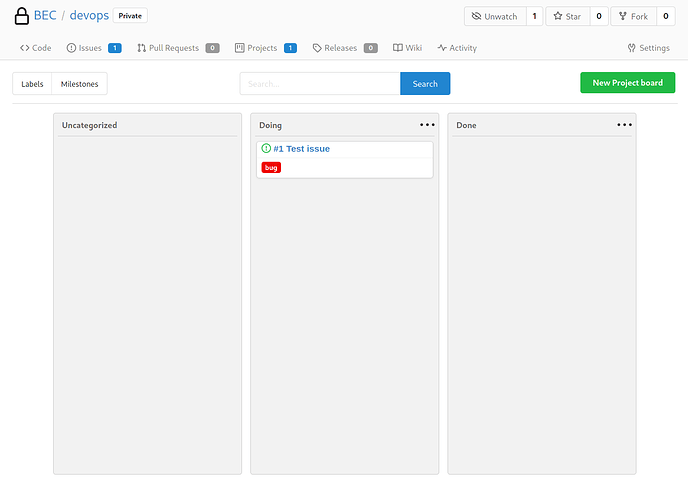Click the Settings tools icon

(631, 48)
